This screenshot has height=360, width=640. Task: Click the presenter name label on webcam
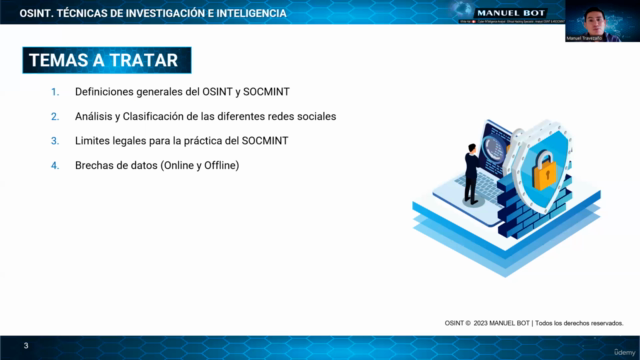point(584,38)
